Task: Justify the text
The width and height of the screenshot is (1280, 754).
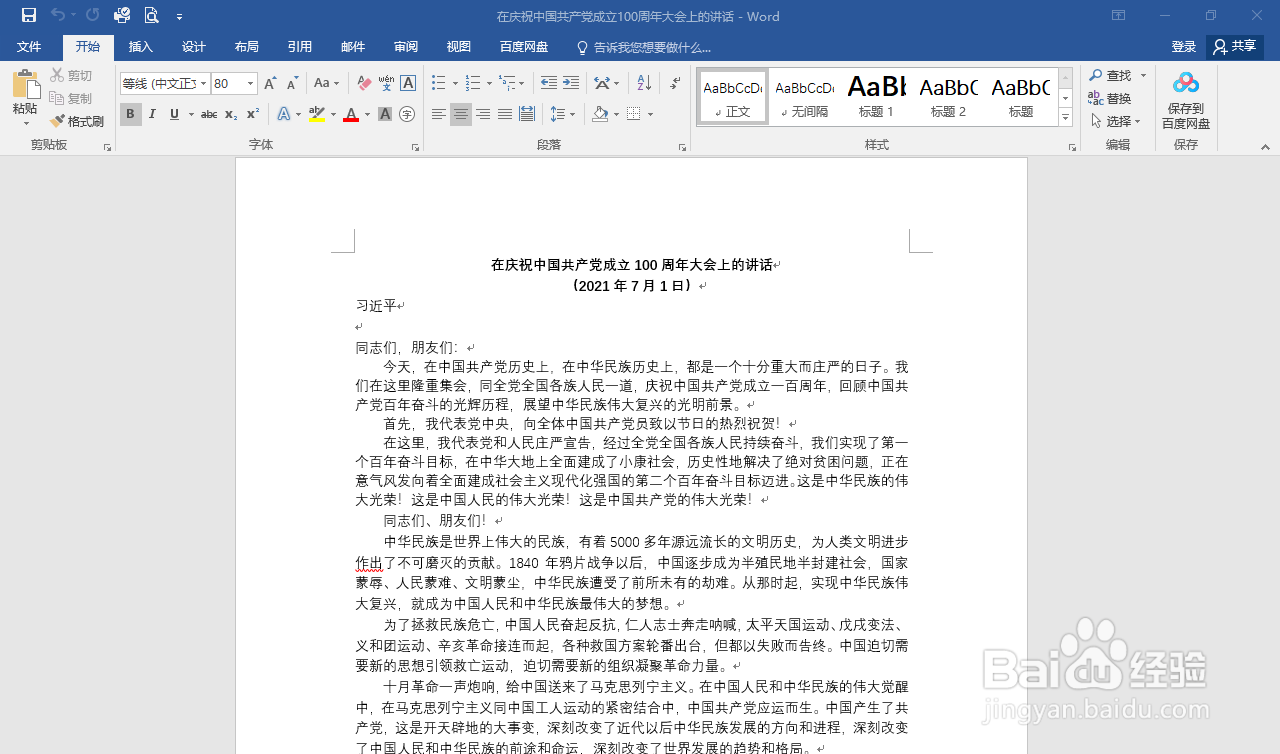Action: coord(505,114)
